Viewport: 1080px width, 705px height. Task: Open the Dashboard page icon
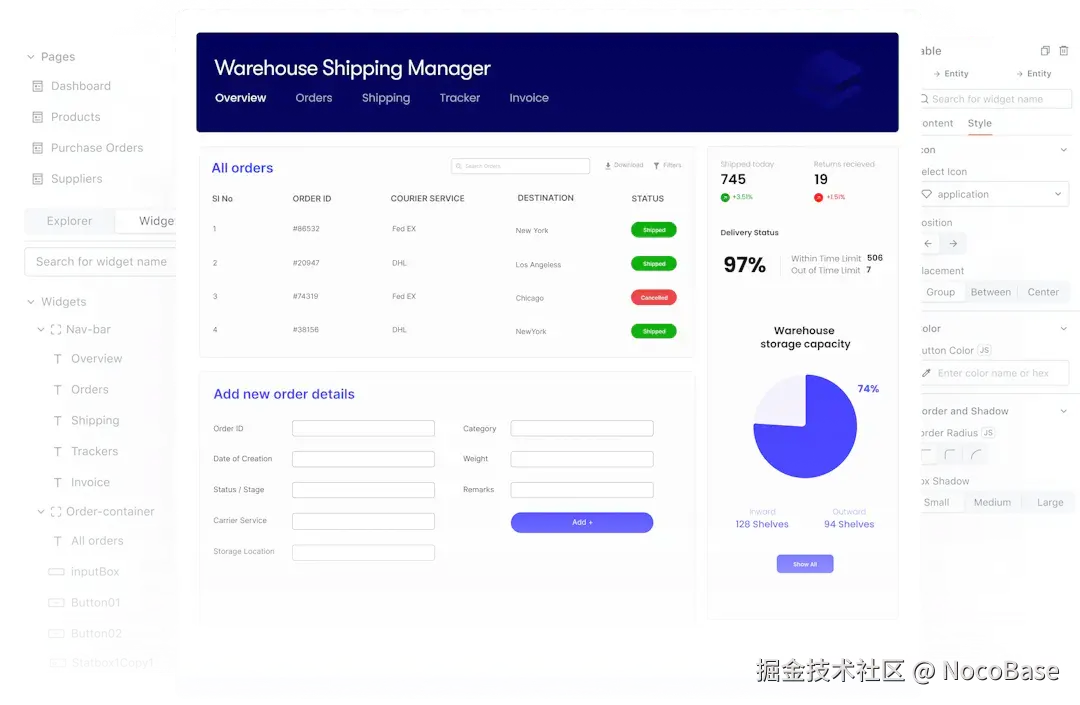[38, 86]
